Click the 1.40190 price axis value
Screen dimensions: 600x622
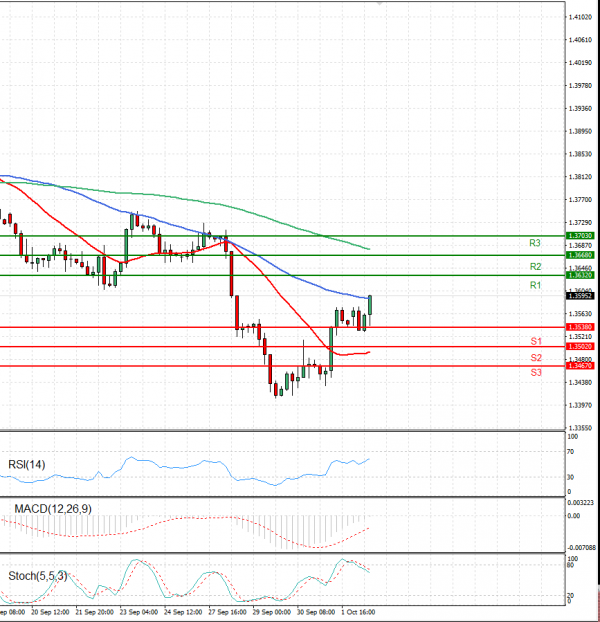[x=580, y=63]
